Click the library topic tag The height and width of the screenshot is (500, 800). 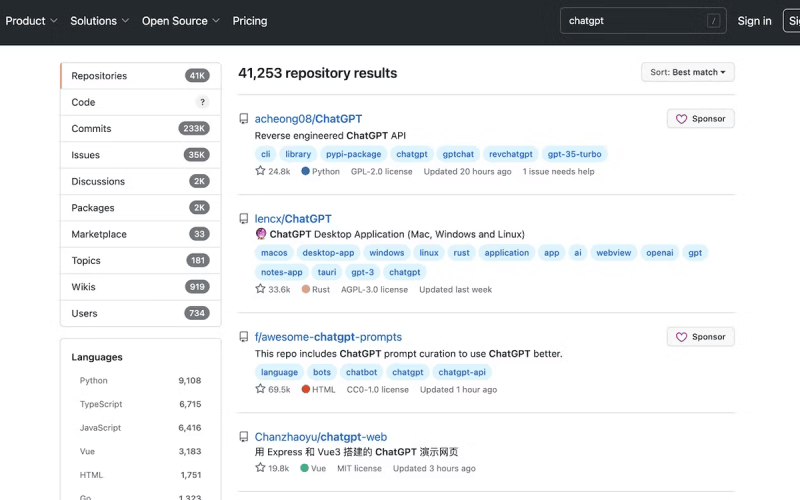coord(298,154)
